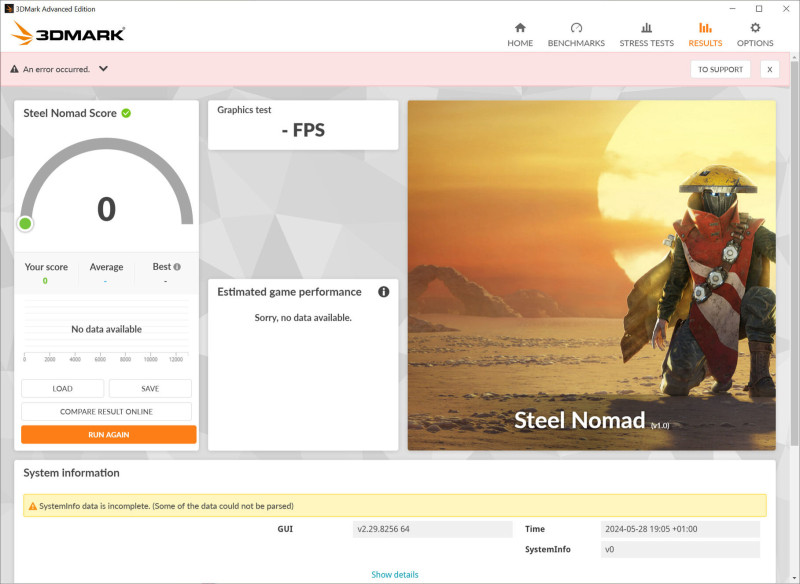
Task: Dismiss the error banner with X
Action: point(770,69)
